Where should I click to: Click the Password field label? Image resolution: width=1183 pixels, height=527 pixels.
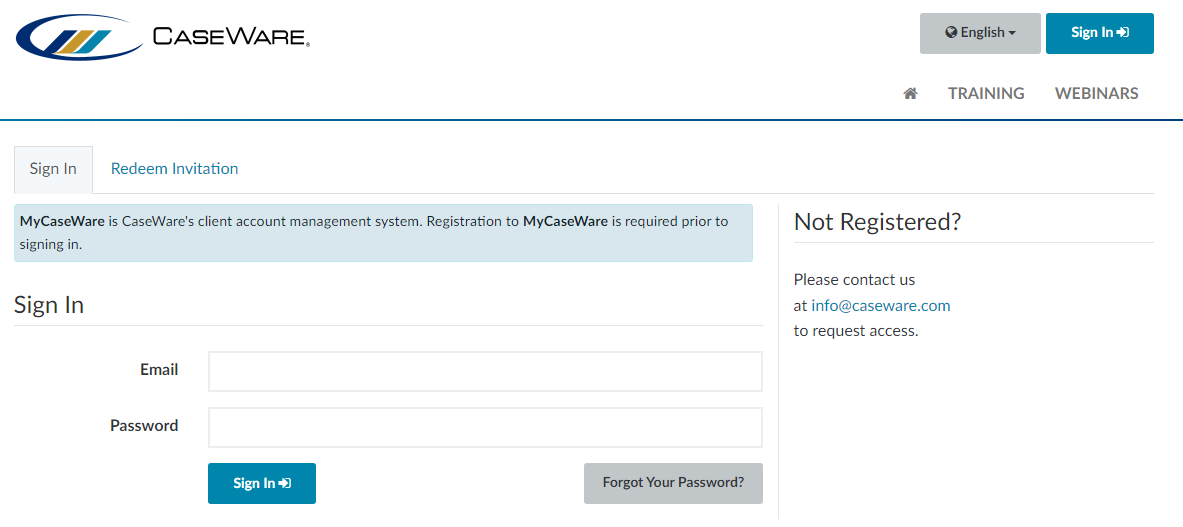[144, 425]
